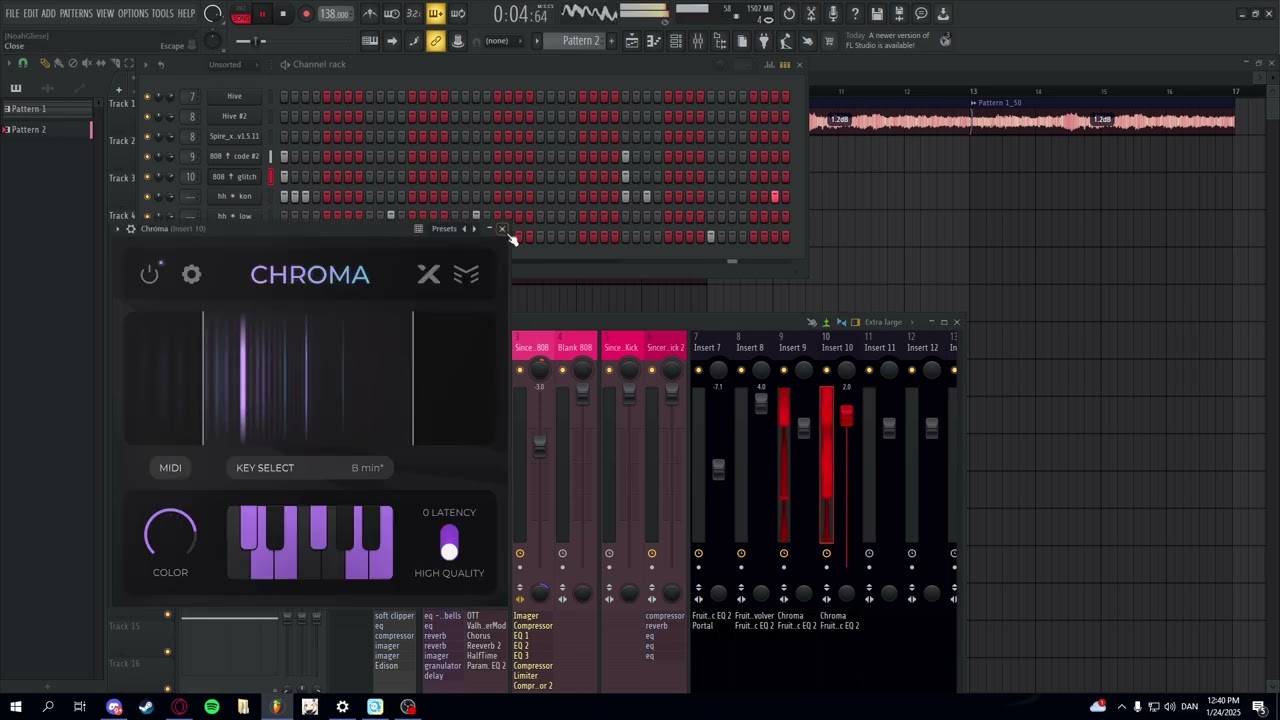Click the Channel rack title menu
This screenshot has height=720, width=1280.
(x=319, y=64)
